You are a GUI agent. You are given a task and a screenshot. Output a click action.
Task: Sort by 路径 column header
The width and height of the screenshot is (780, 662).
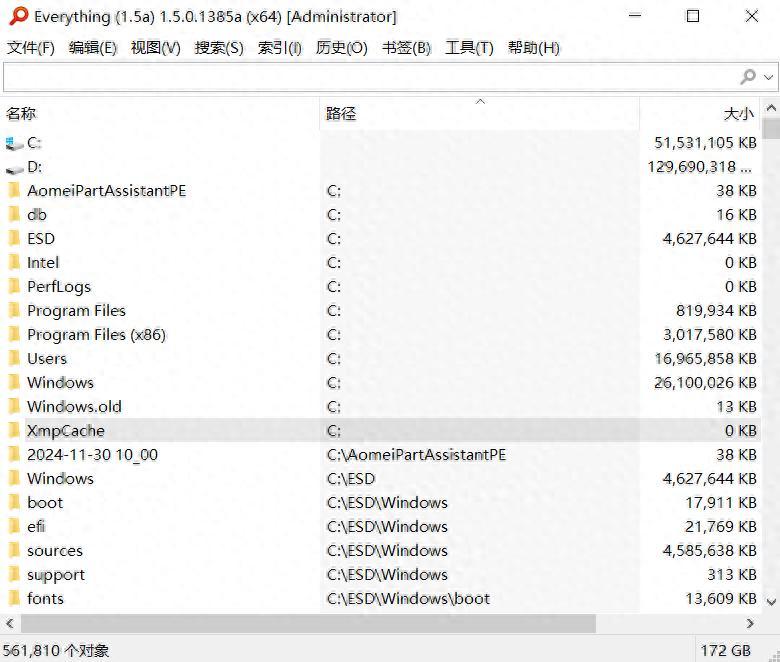tap(341, 114)
